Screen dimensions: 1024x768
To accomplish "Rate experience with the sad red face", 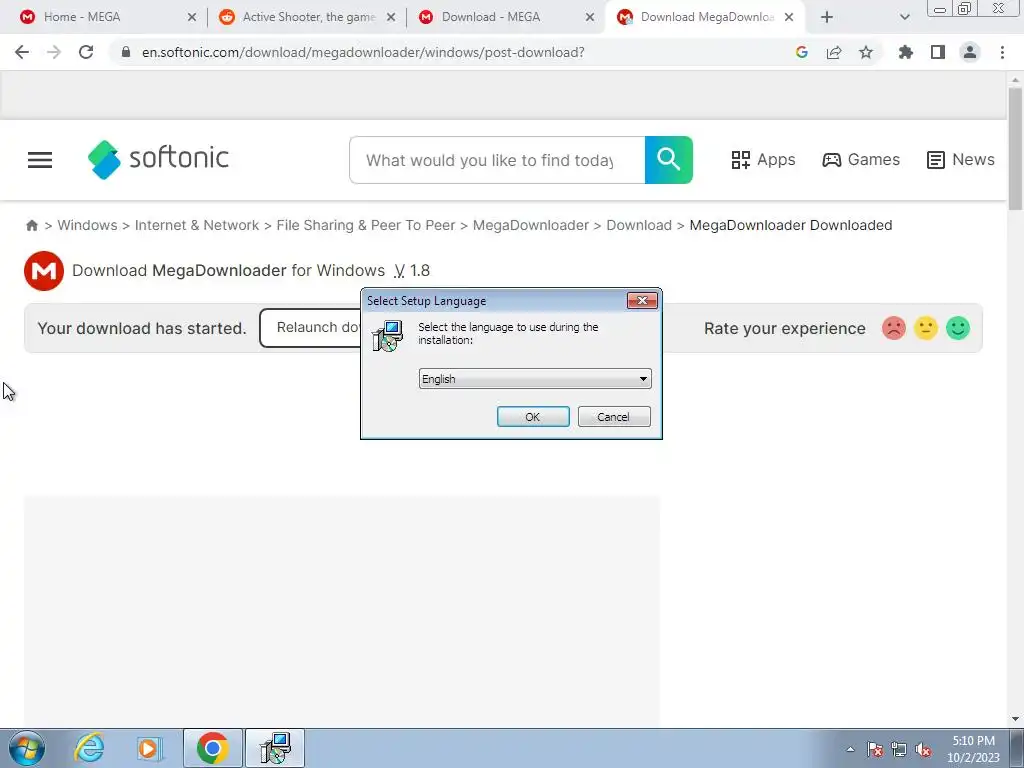I will [x=893, y=328].
